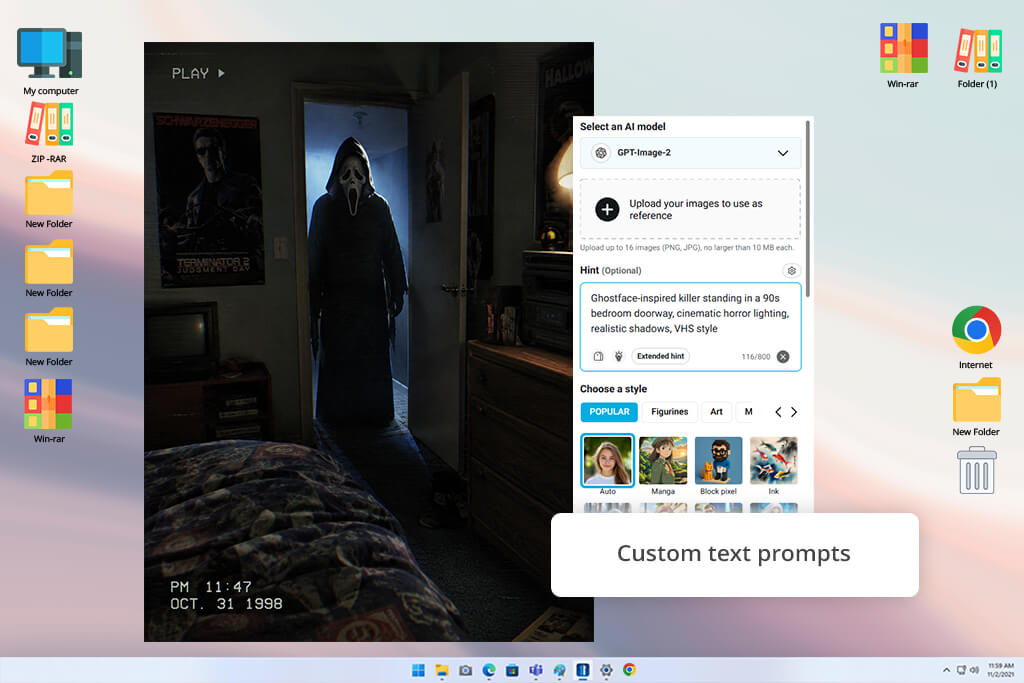Clear the hint text with the X icon
The image size is (1024, 683).
(783, 357)
